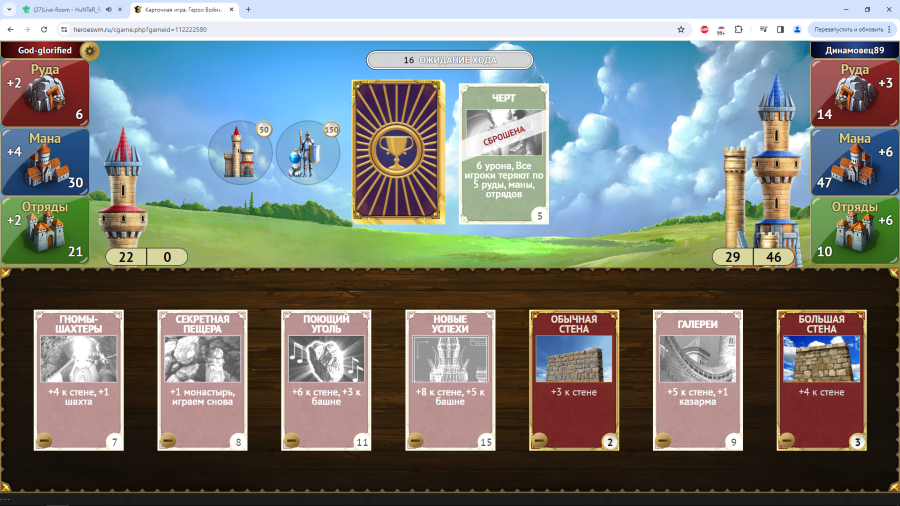Screen dimensions: 900x506
Task: Open the browser extensions puzzle icon
Action: [x=738, y=29]
